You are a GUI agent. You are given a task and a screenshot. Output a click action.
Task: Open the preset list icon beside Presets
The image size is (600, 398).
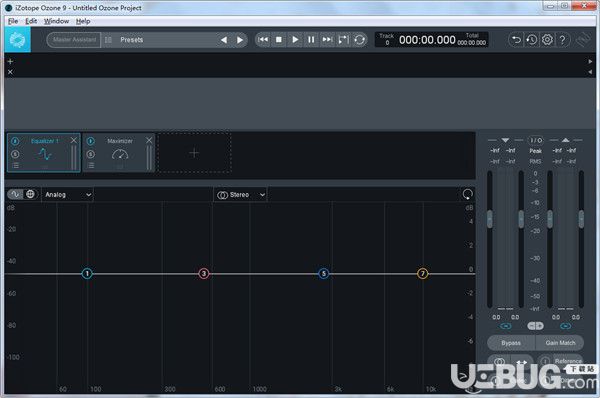point(108,40)
